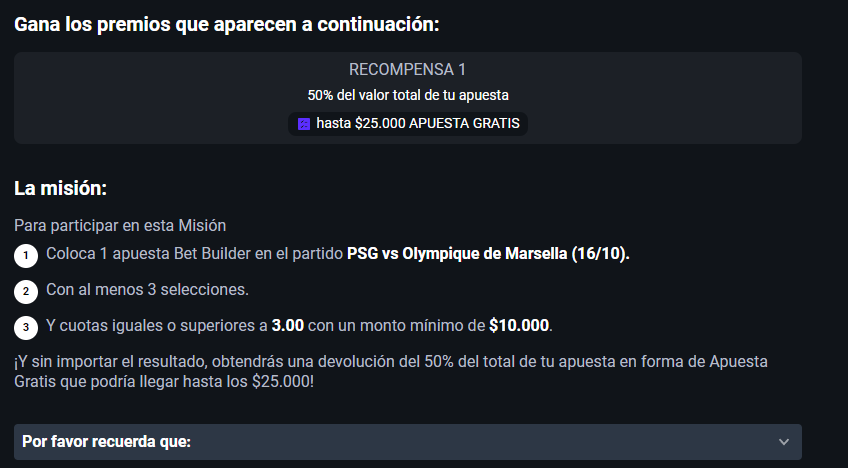The width and height of the screenshot is (848, 468).
Task: Click the bold '$10.000' minimum amount
Action: pyautogui.click(x=519, y=326)
